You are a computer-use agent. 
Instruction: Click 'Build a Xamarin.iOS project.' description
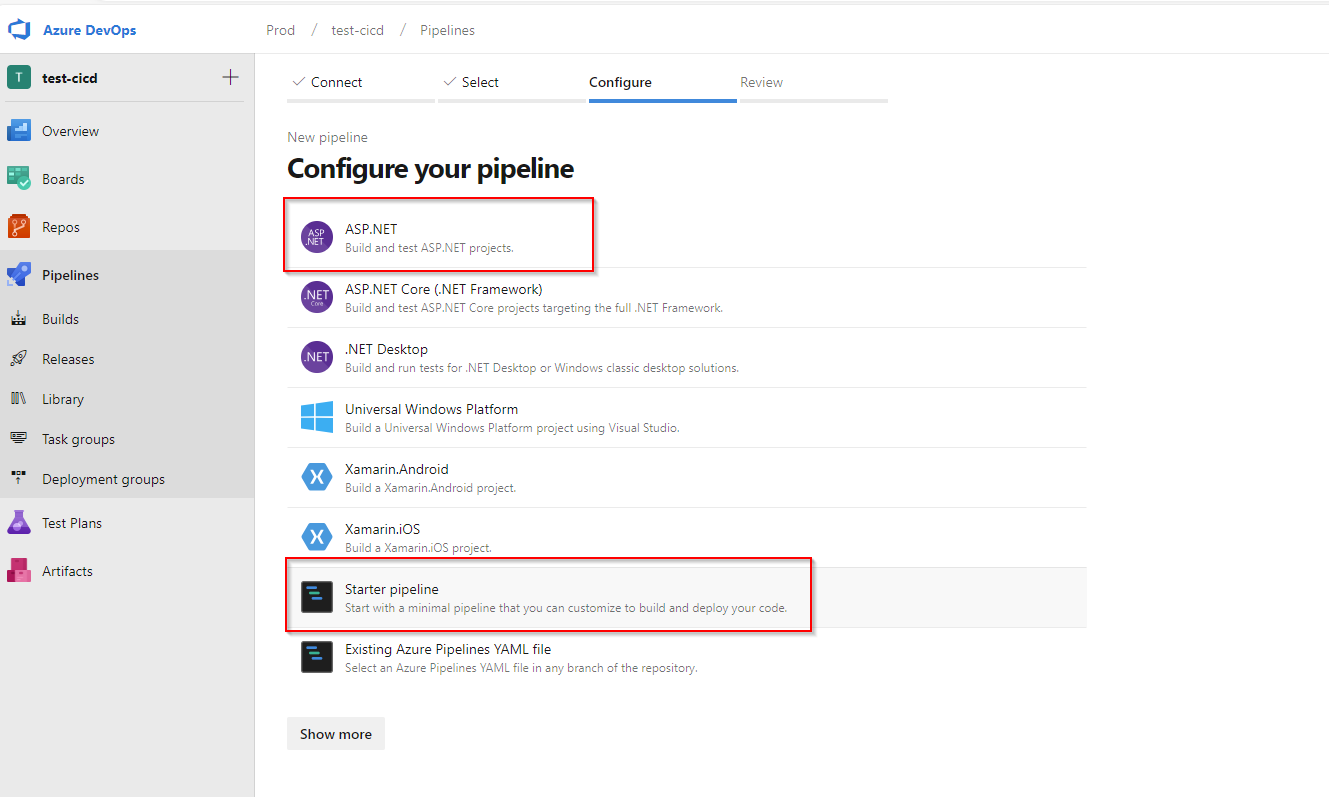[418, 548]
